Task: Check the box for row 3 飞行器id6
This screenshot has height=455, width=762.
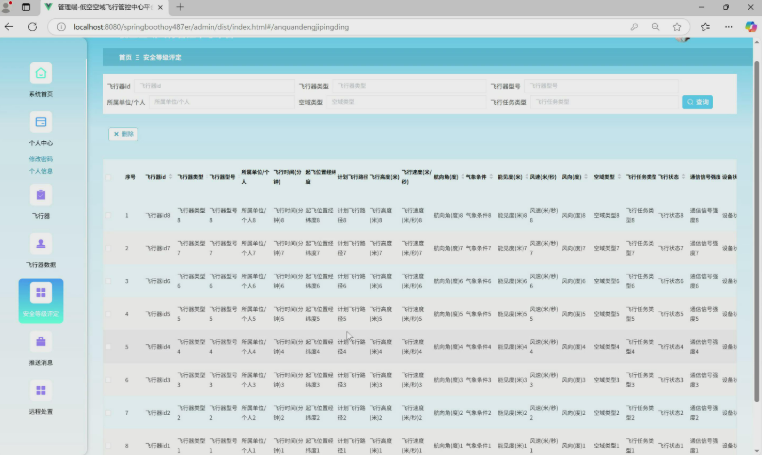Action: pos(108,281)
